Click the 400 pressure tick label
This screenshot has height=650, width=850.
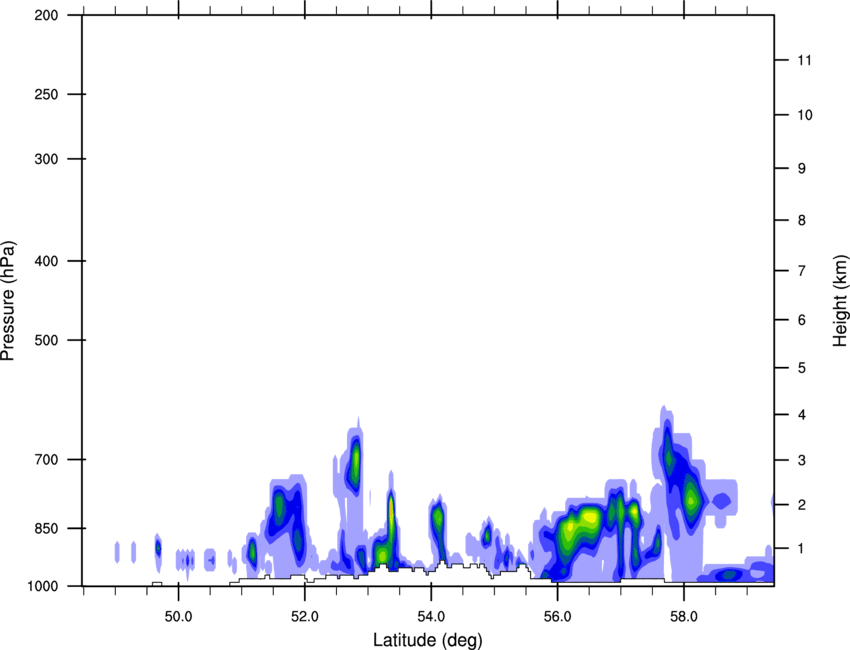[46, 261]
